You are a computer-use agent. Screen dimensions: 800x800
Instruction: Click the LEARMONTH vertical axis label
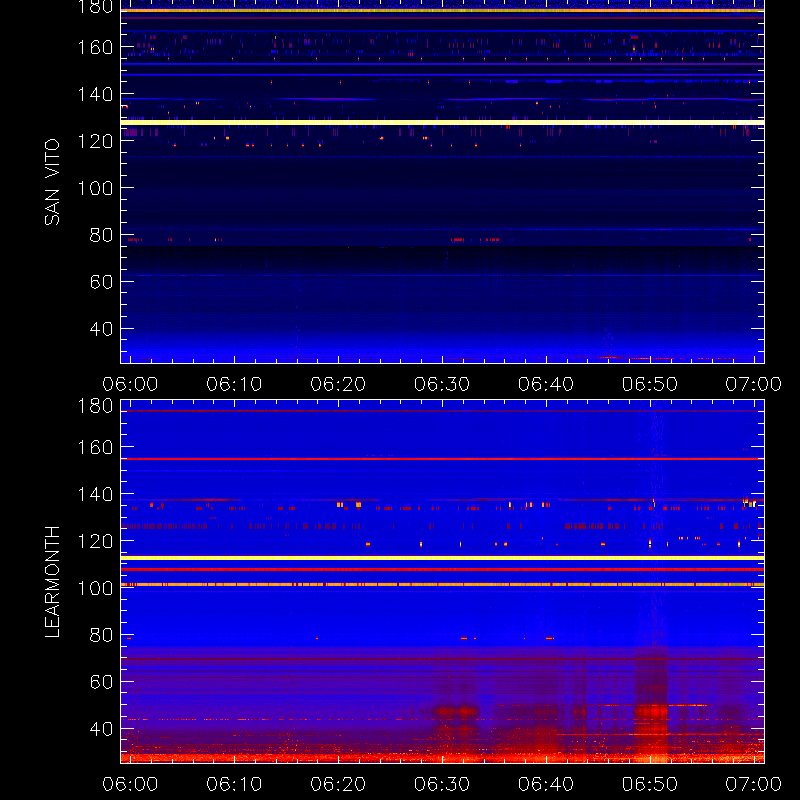(x=52, y=582)
